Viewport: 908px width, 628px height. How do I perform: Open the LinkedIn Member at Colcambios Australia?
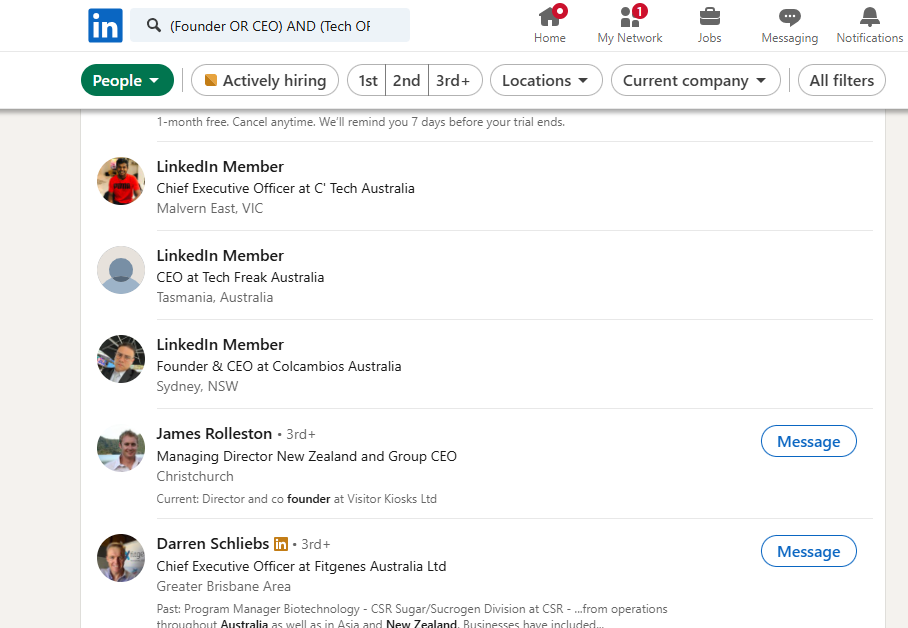coord(220,344)
